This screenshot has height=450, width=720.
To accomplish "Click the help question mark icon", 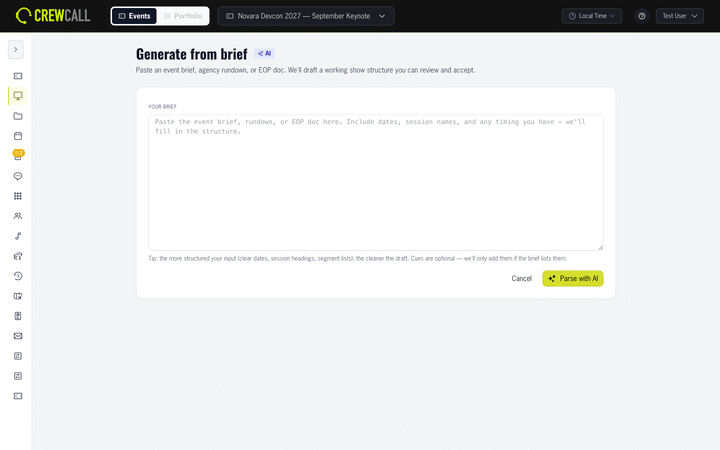I will coord(642,16).
